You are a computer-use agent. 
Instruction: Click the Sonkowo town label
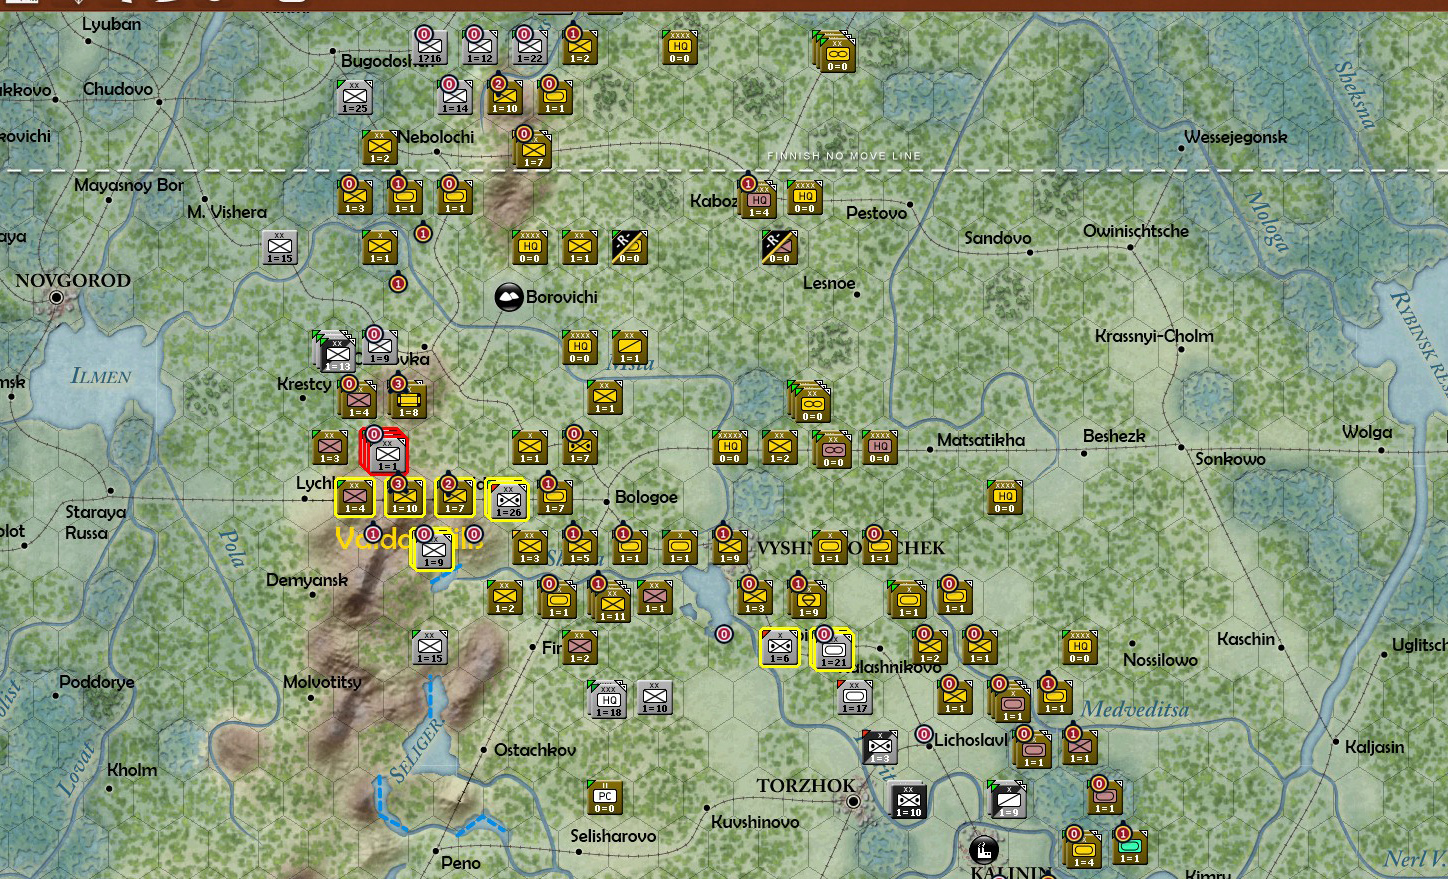pos(1230,459)
